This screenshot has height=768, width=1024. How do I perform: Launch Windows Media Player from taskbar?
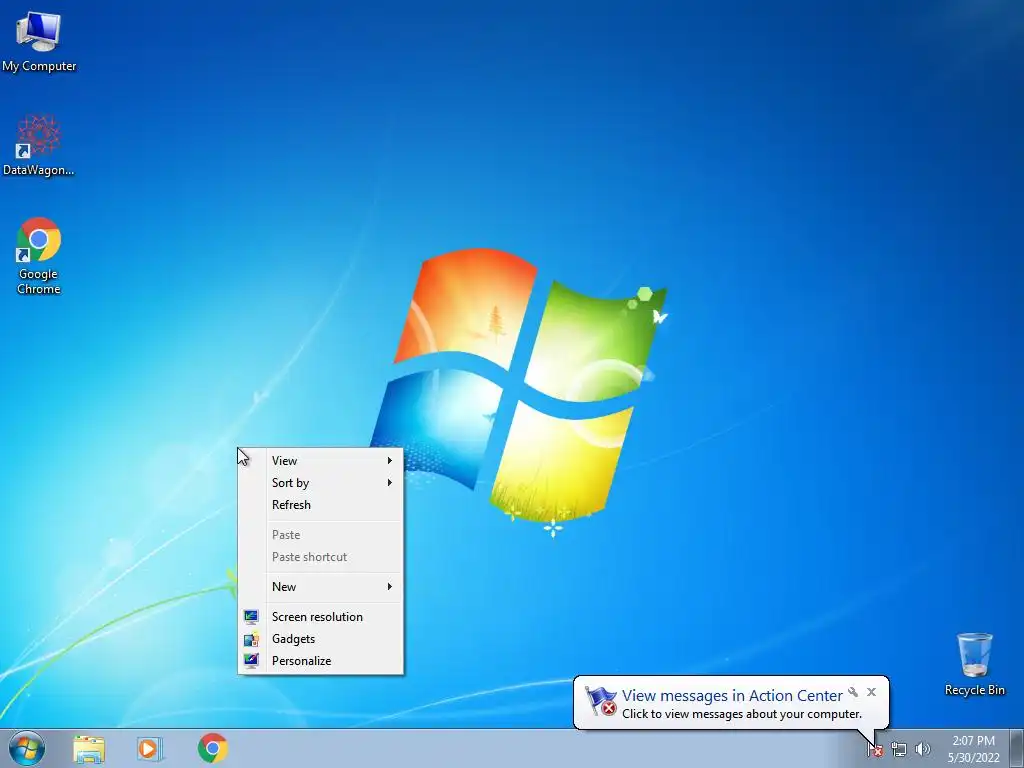(x=150, y=749)
